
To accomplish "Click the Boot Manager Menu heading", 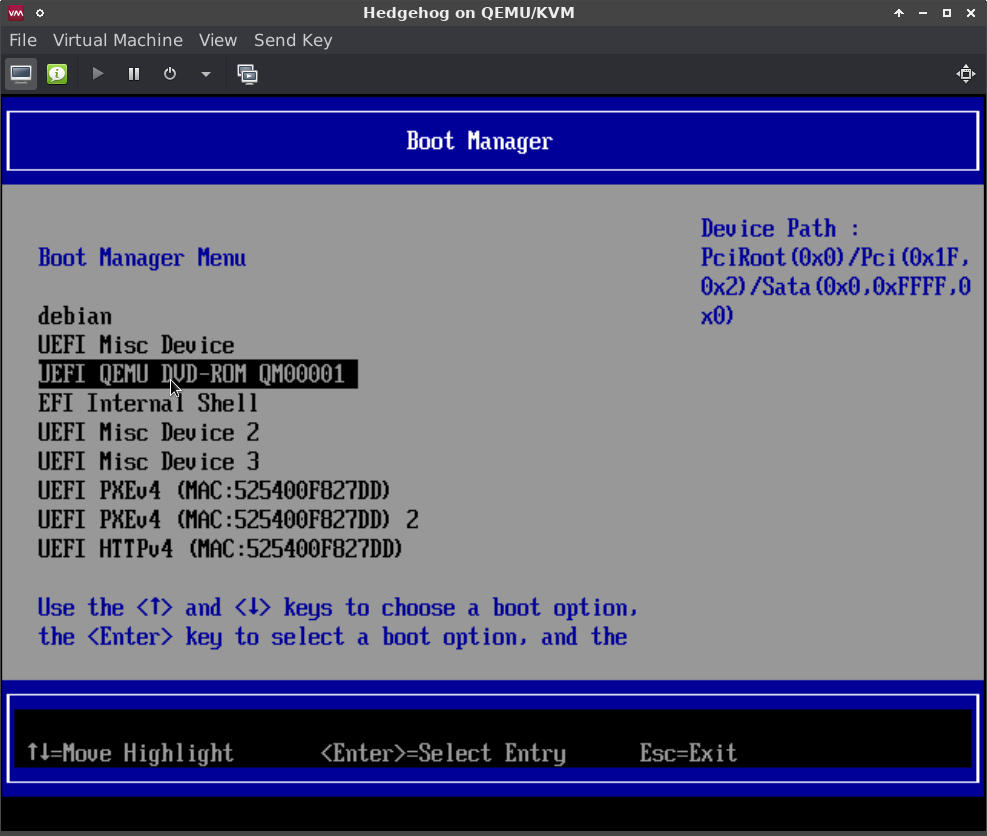I will click(x=142, y=258).
